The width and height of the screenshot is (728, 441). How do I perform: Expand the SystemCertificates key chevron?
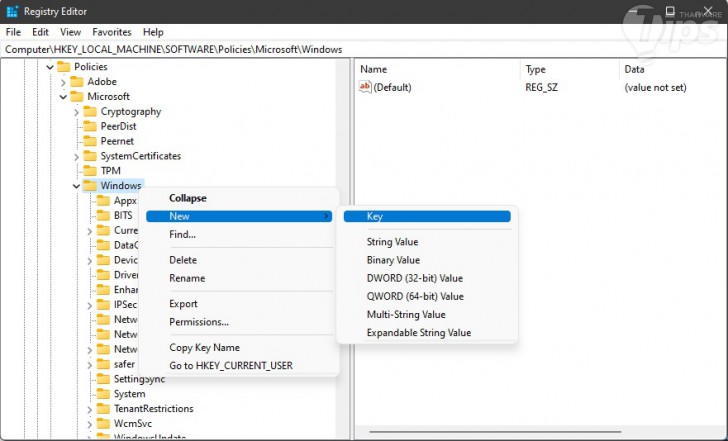point(77,157)
